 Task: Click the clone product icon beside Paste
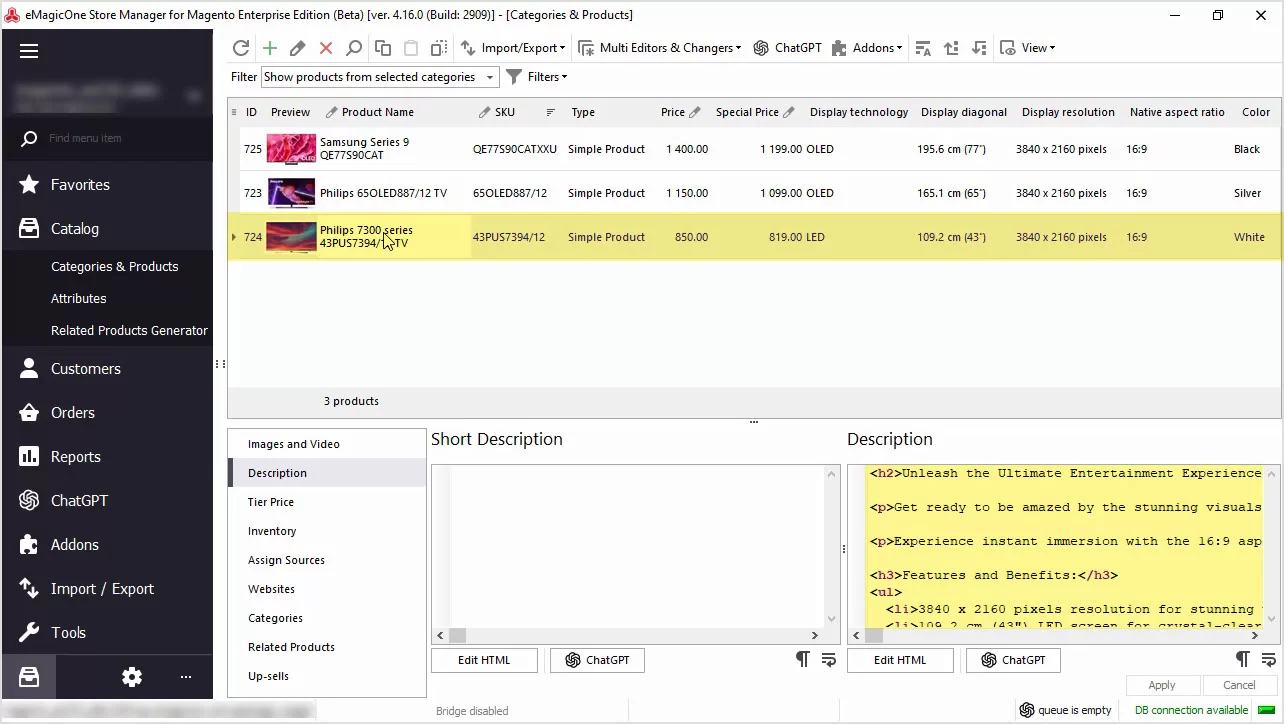(x=438, y=48)
